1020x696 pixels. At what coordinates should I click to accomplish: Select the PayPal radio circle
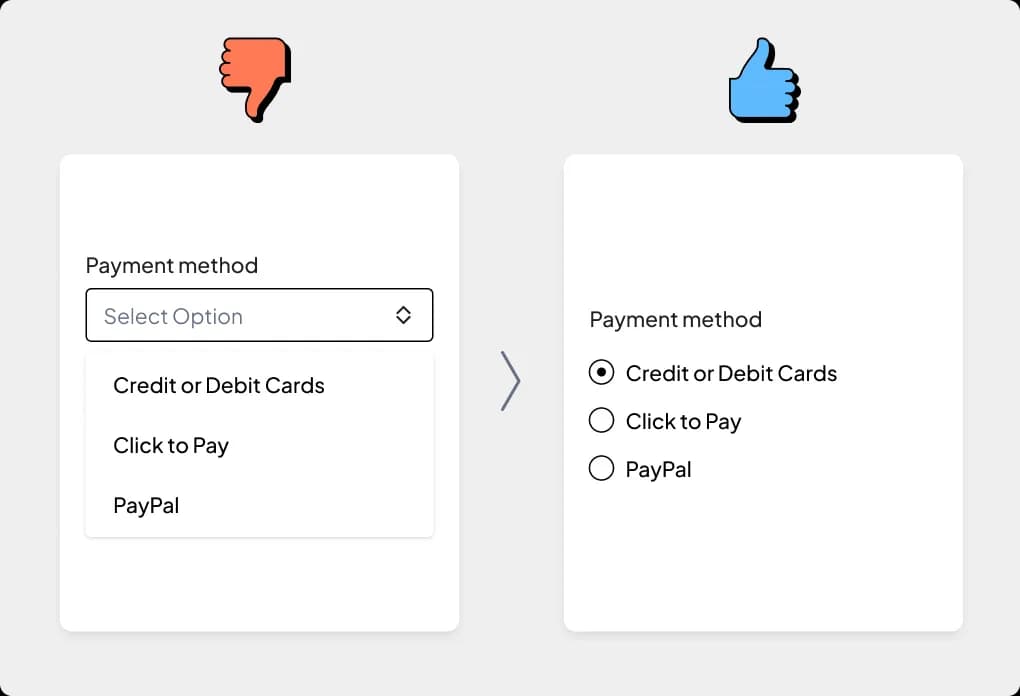click(x=601, y=468)
